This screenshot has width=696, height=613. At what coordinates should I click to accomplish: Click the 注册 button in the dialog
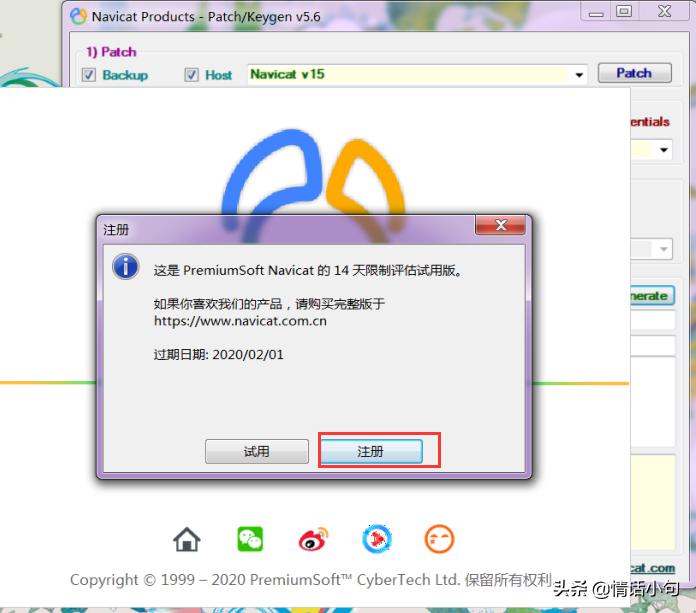point(371,451)
